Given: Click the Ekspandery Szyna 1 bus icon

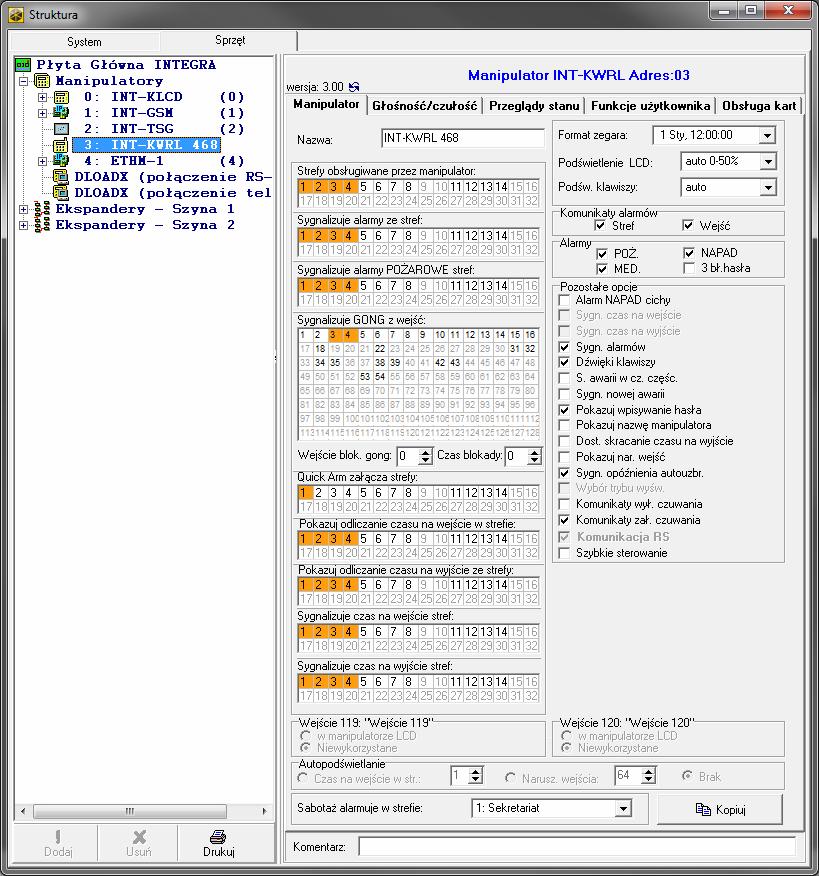Looking at the screenshot, I should [x=42, y=209].
